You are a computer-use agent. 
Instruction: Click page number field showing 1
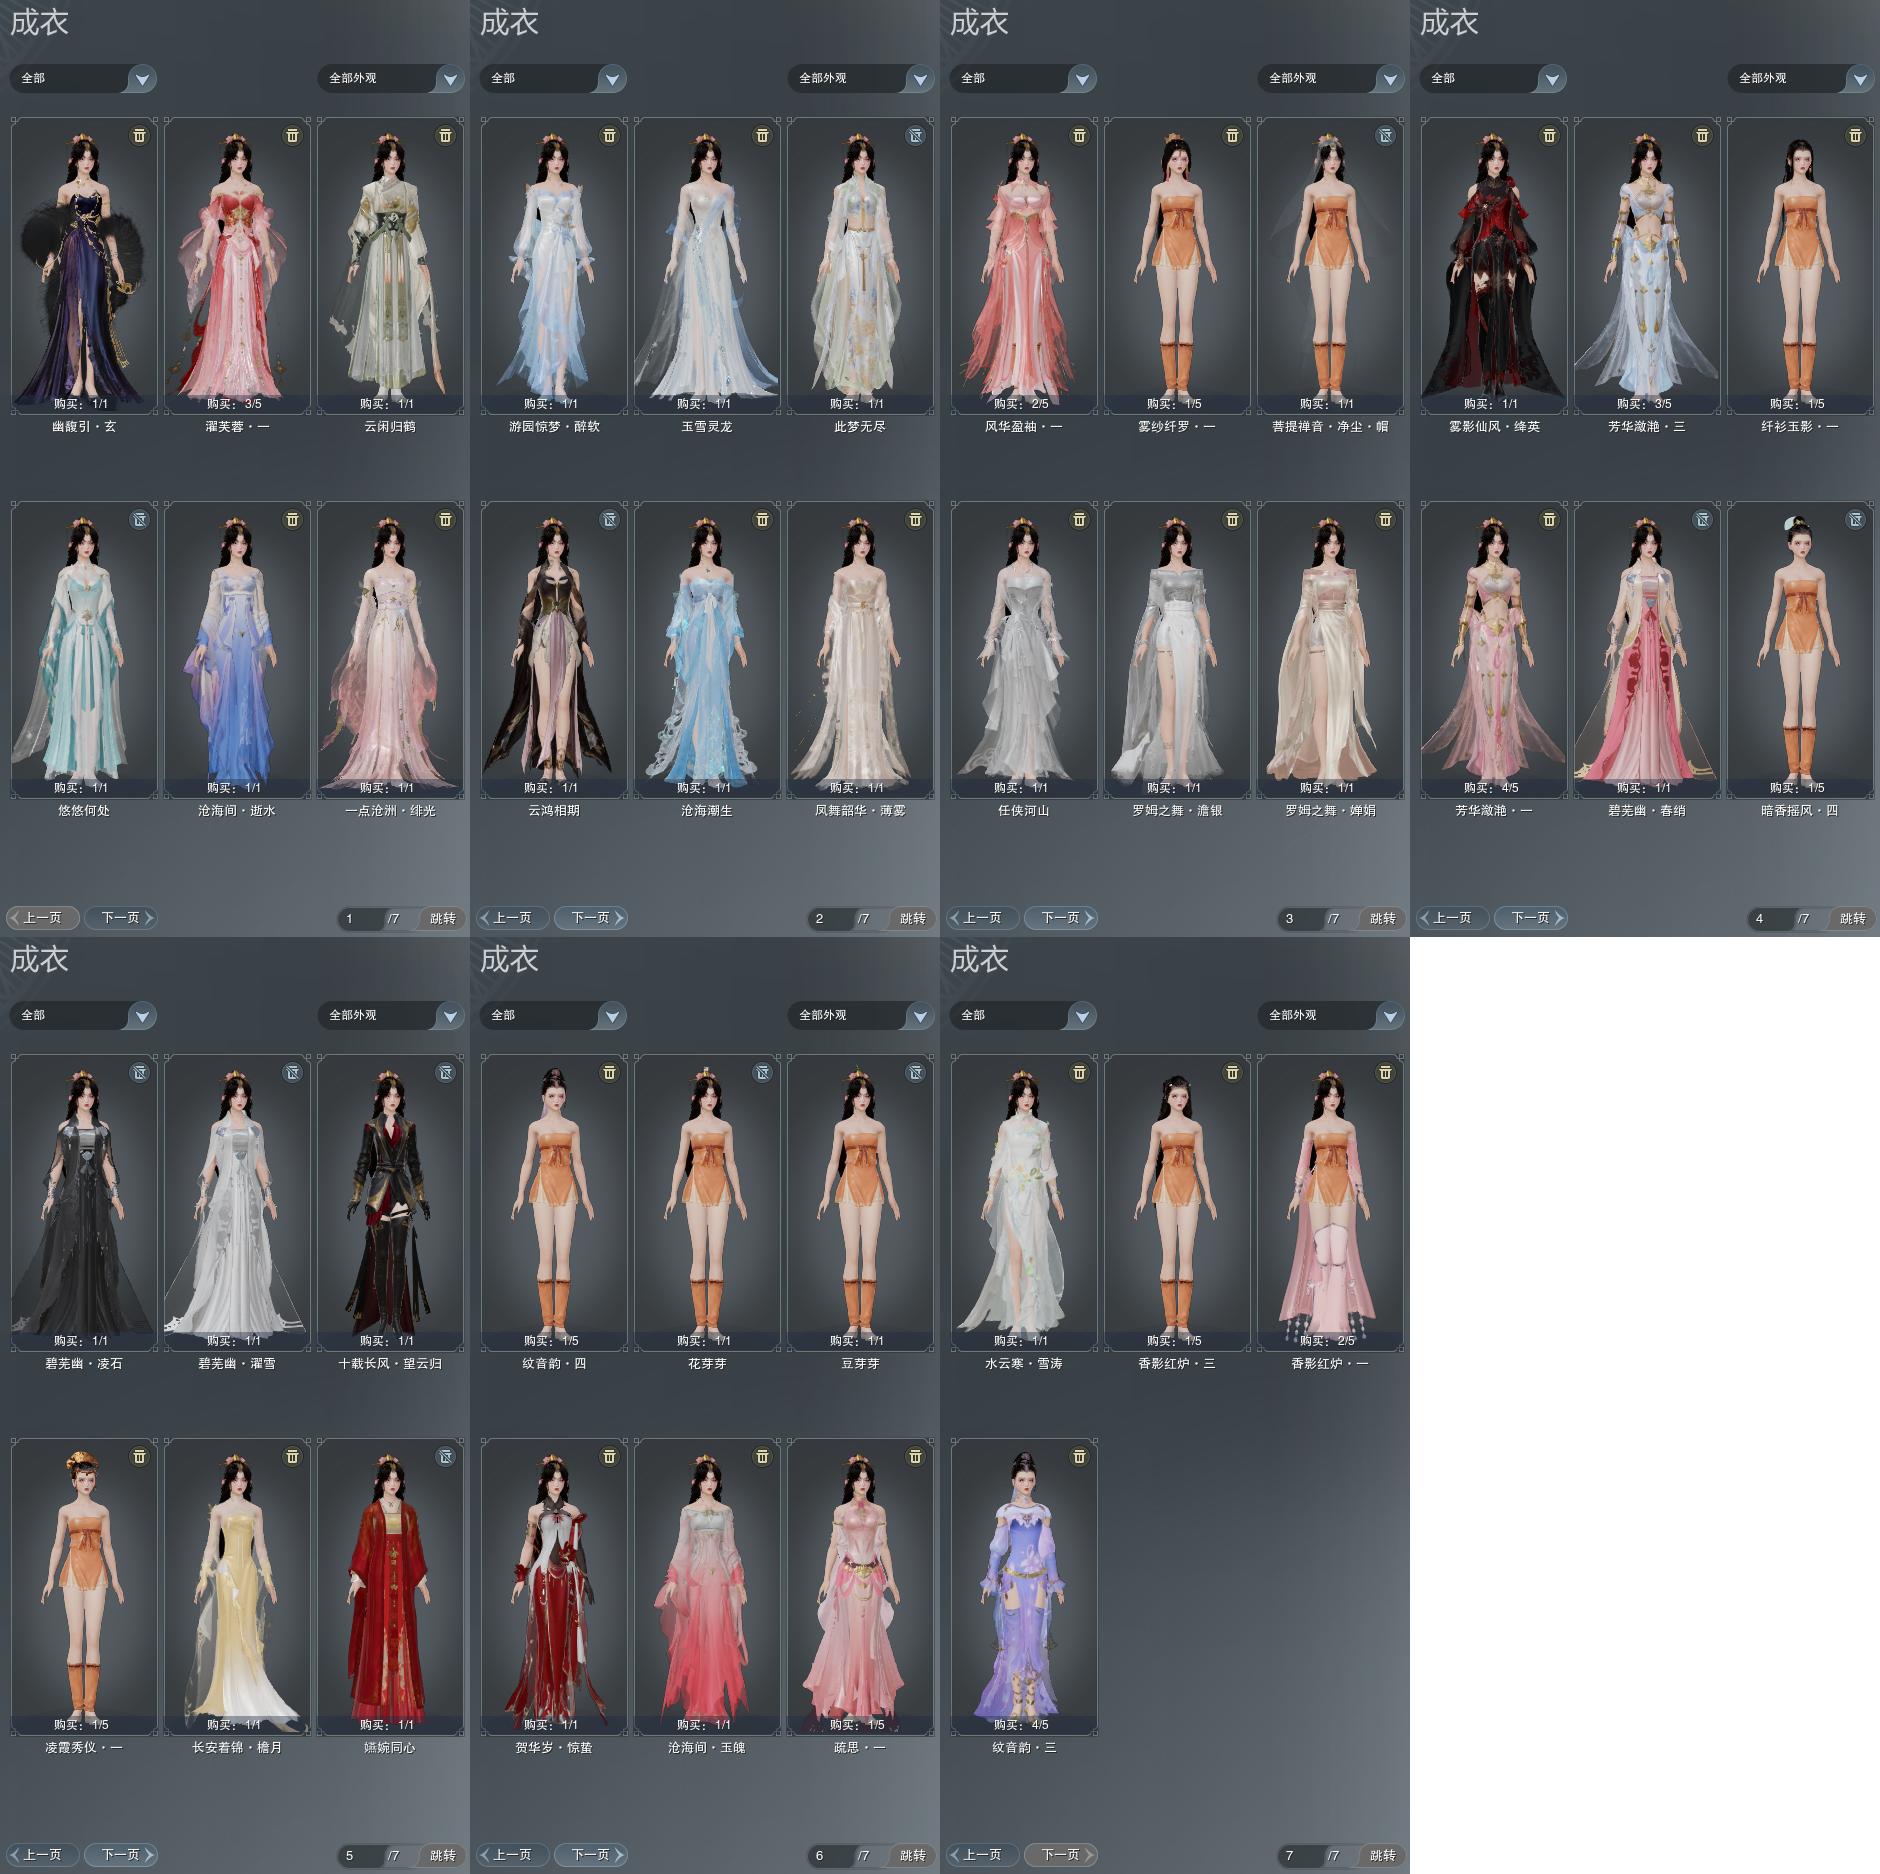[x=362, y=918]
